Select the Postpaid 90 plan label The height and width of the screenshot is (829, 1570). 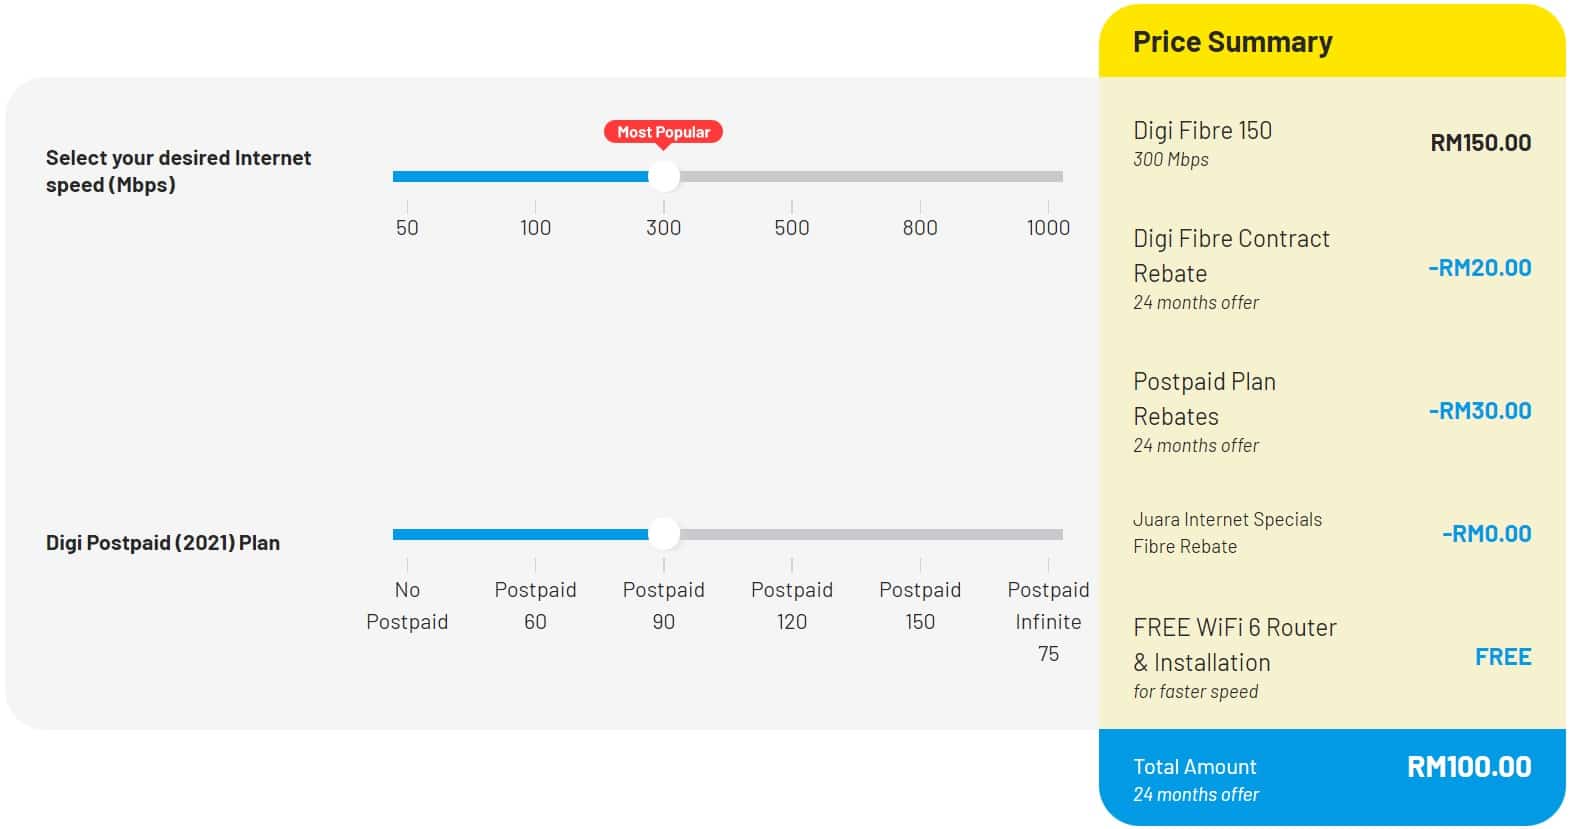[663, 605]
